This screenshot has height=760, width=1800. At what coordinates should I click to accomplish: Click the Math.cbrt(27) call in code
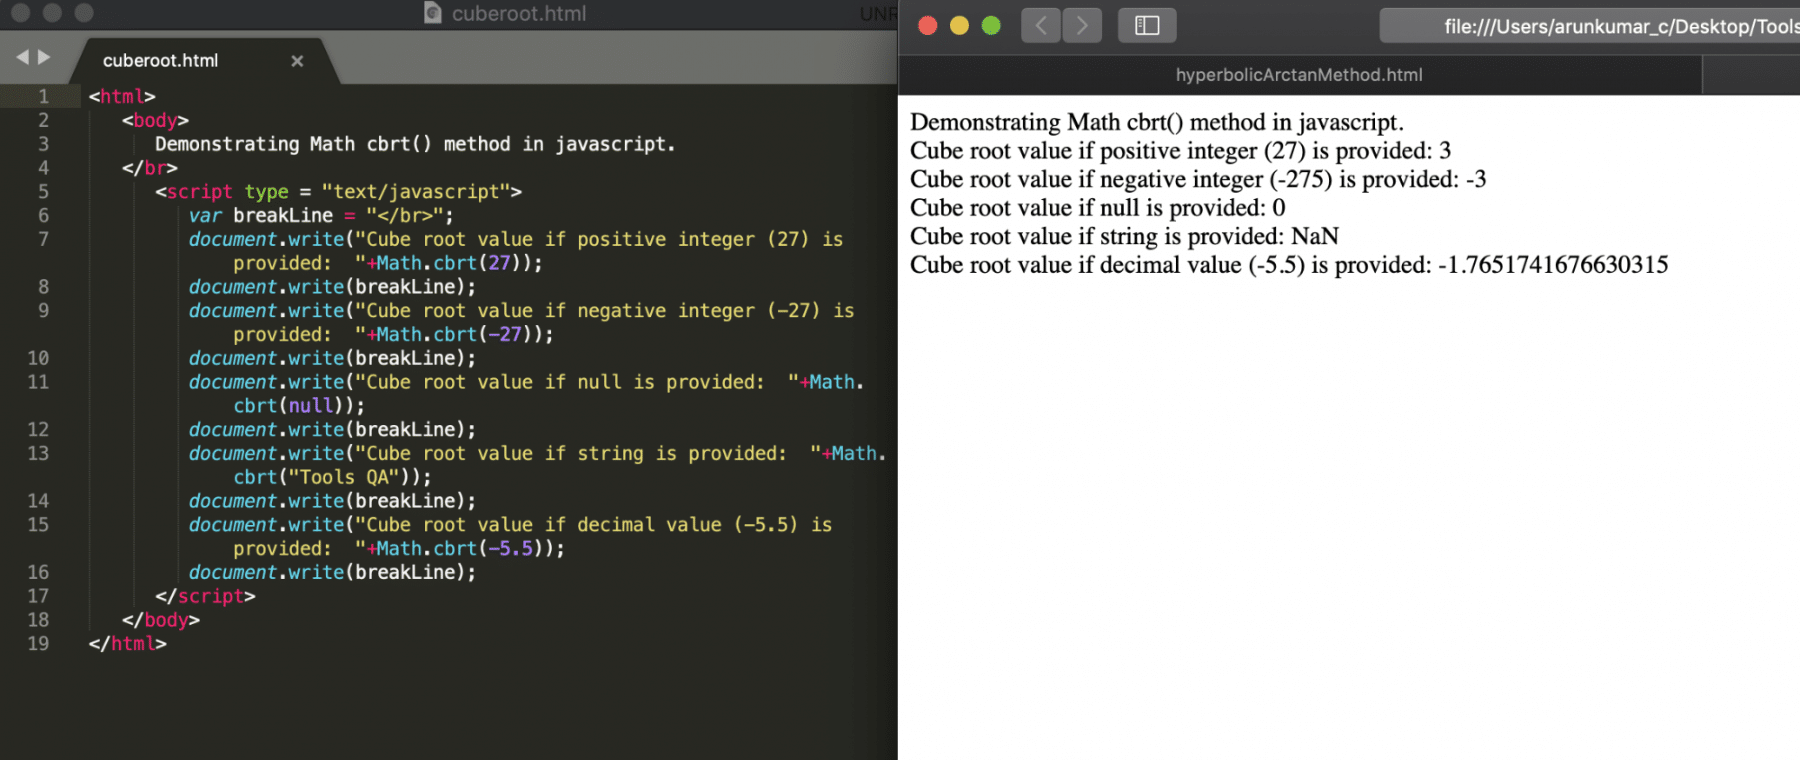(453, 263)
